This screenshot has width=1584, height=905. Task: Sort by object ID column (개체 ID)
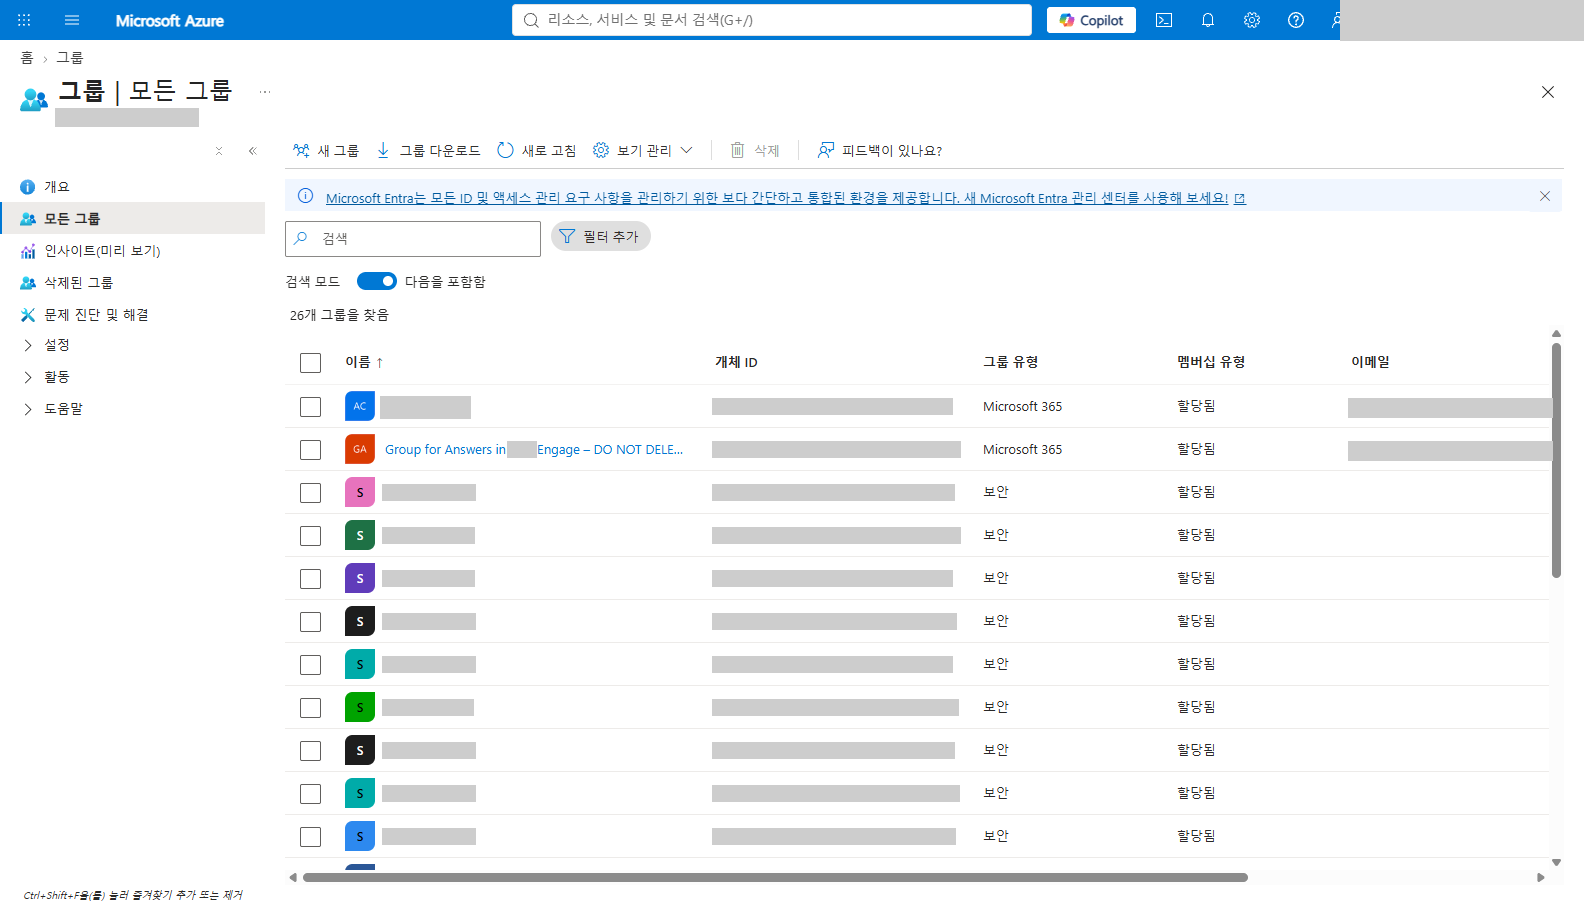736,362
